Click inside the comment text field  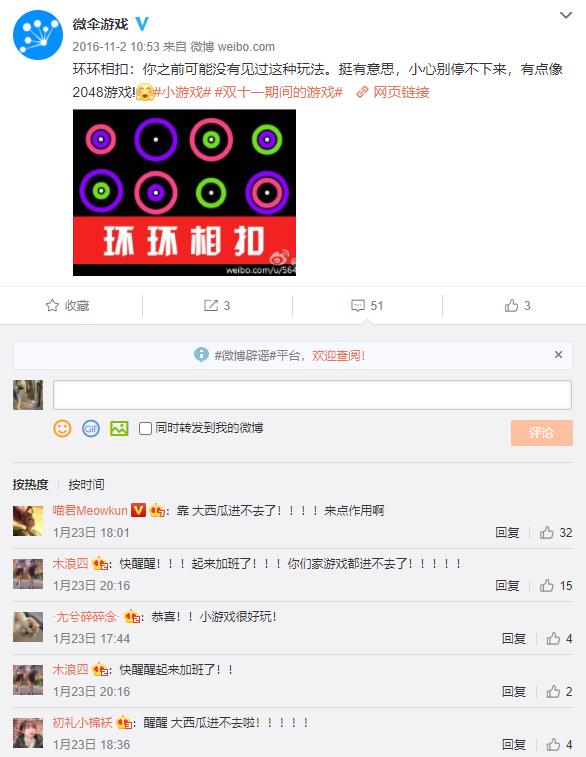click(x=312, y=395)
